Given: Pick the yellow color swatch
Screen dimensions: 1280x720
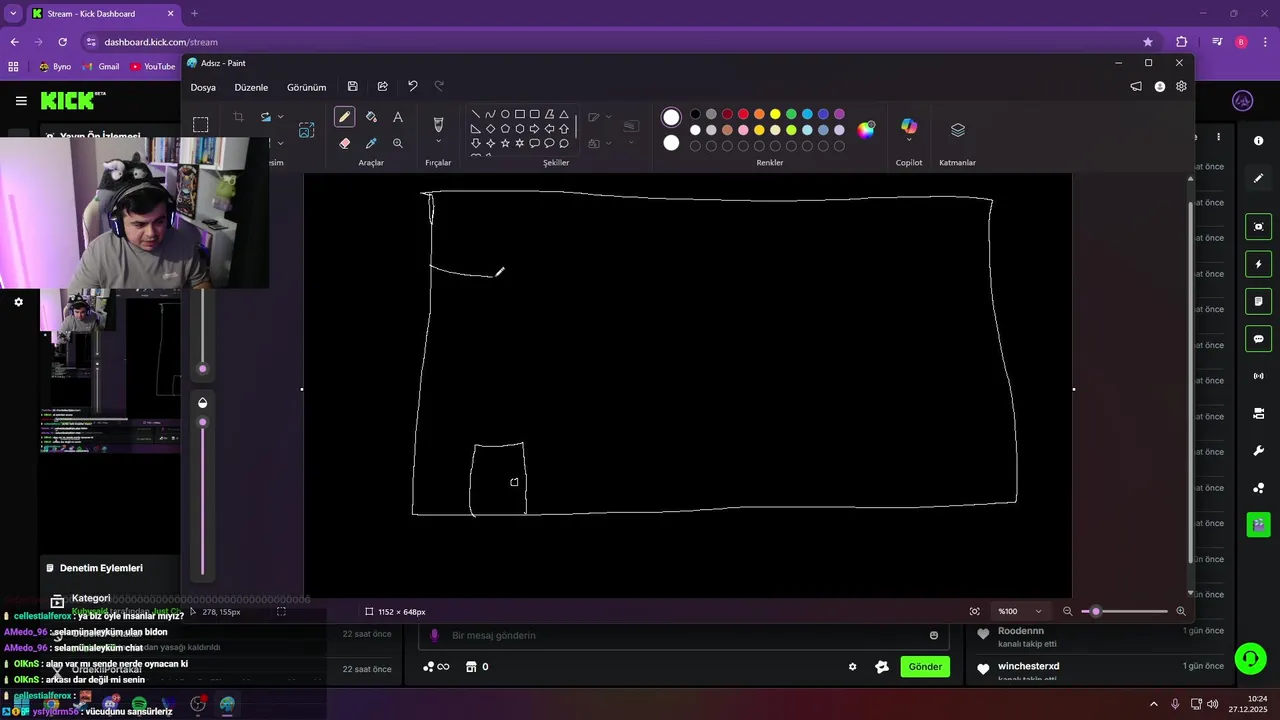Looking at the screenshot, I should (x=775, y=114).
